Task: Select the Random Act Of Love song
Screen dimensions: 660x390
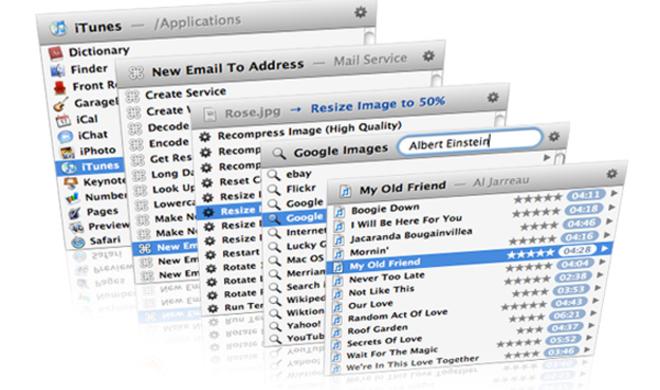Action: tap(397, 315)
